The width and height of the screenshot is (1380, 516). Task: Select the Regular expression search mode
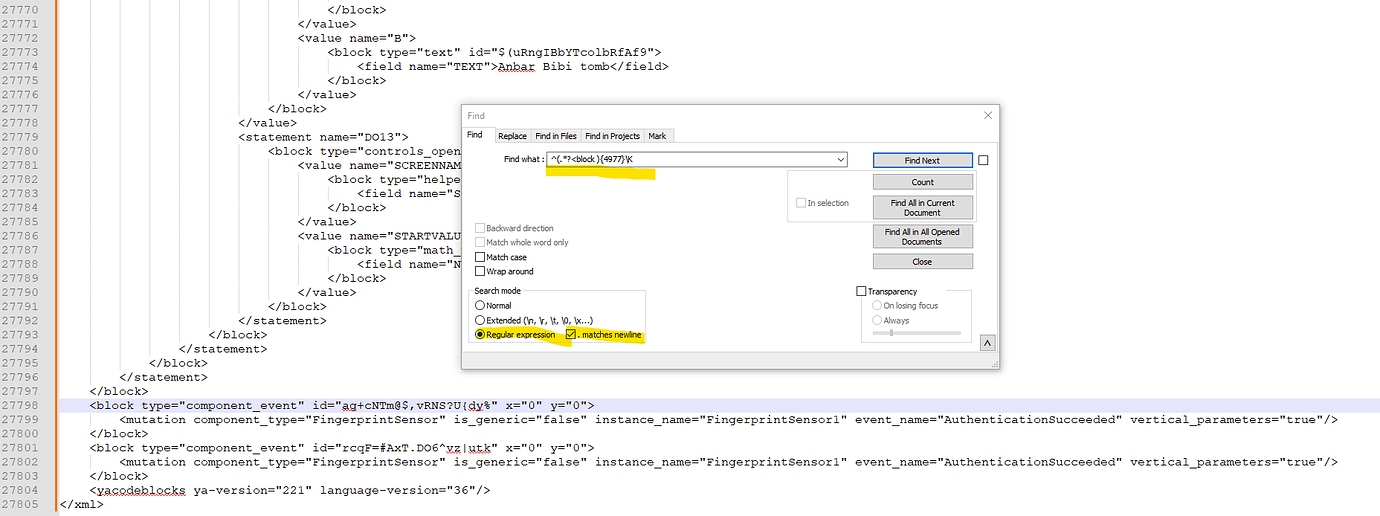coord(480,335)
